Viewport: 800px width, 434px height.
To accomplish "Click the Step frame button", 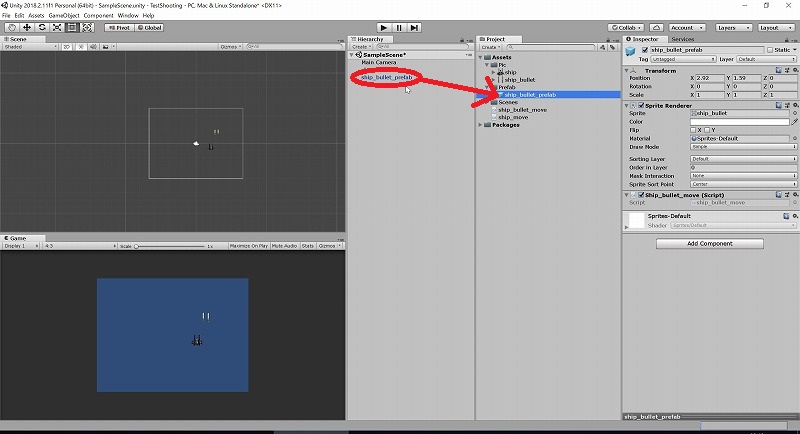I will (x=414, y=28).
